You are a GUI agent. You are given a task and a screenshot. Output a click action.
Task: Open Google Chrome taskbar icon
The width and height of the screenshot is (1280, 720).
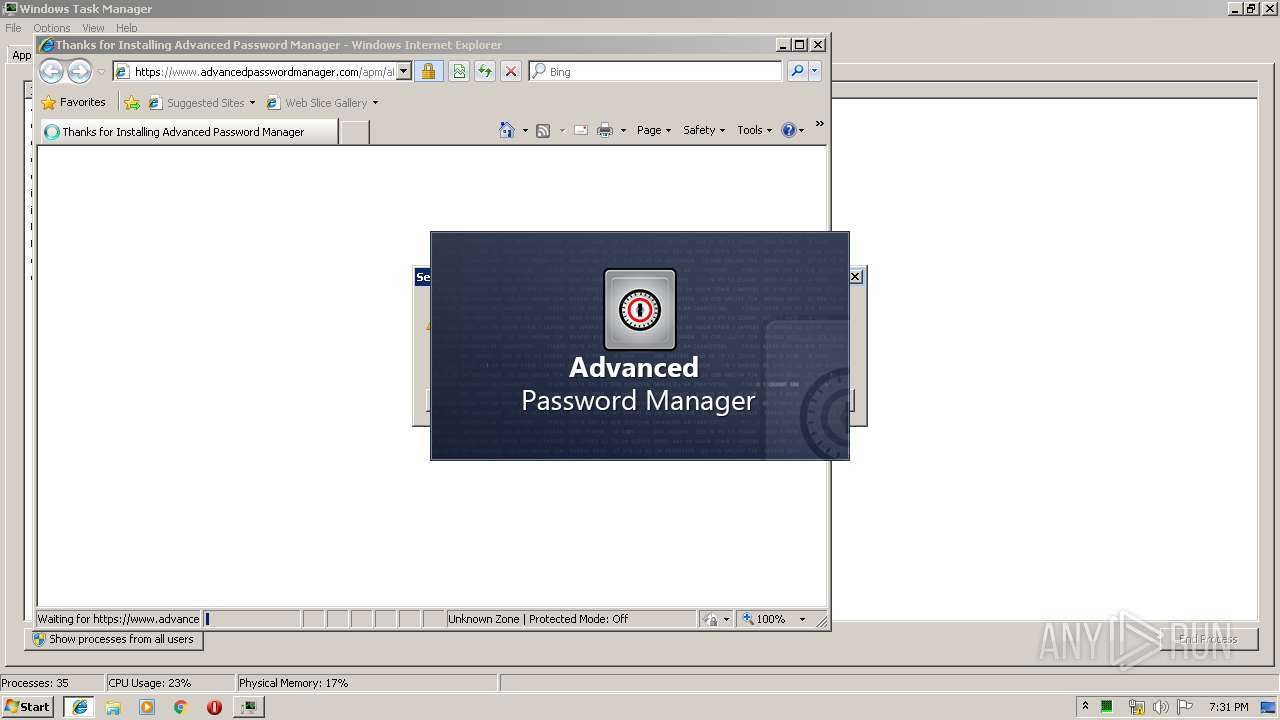point(181,707)
